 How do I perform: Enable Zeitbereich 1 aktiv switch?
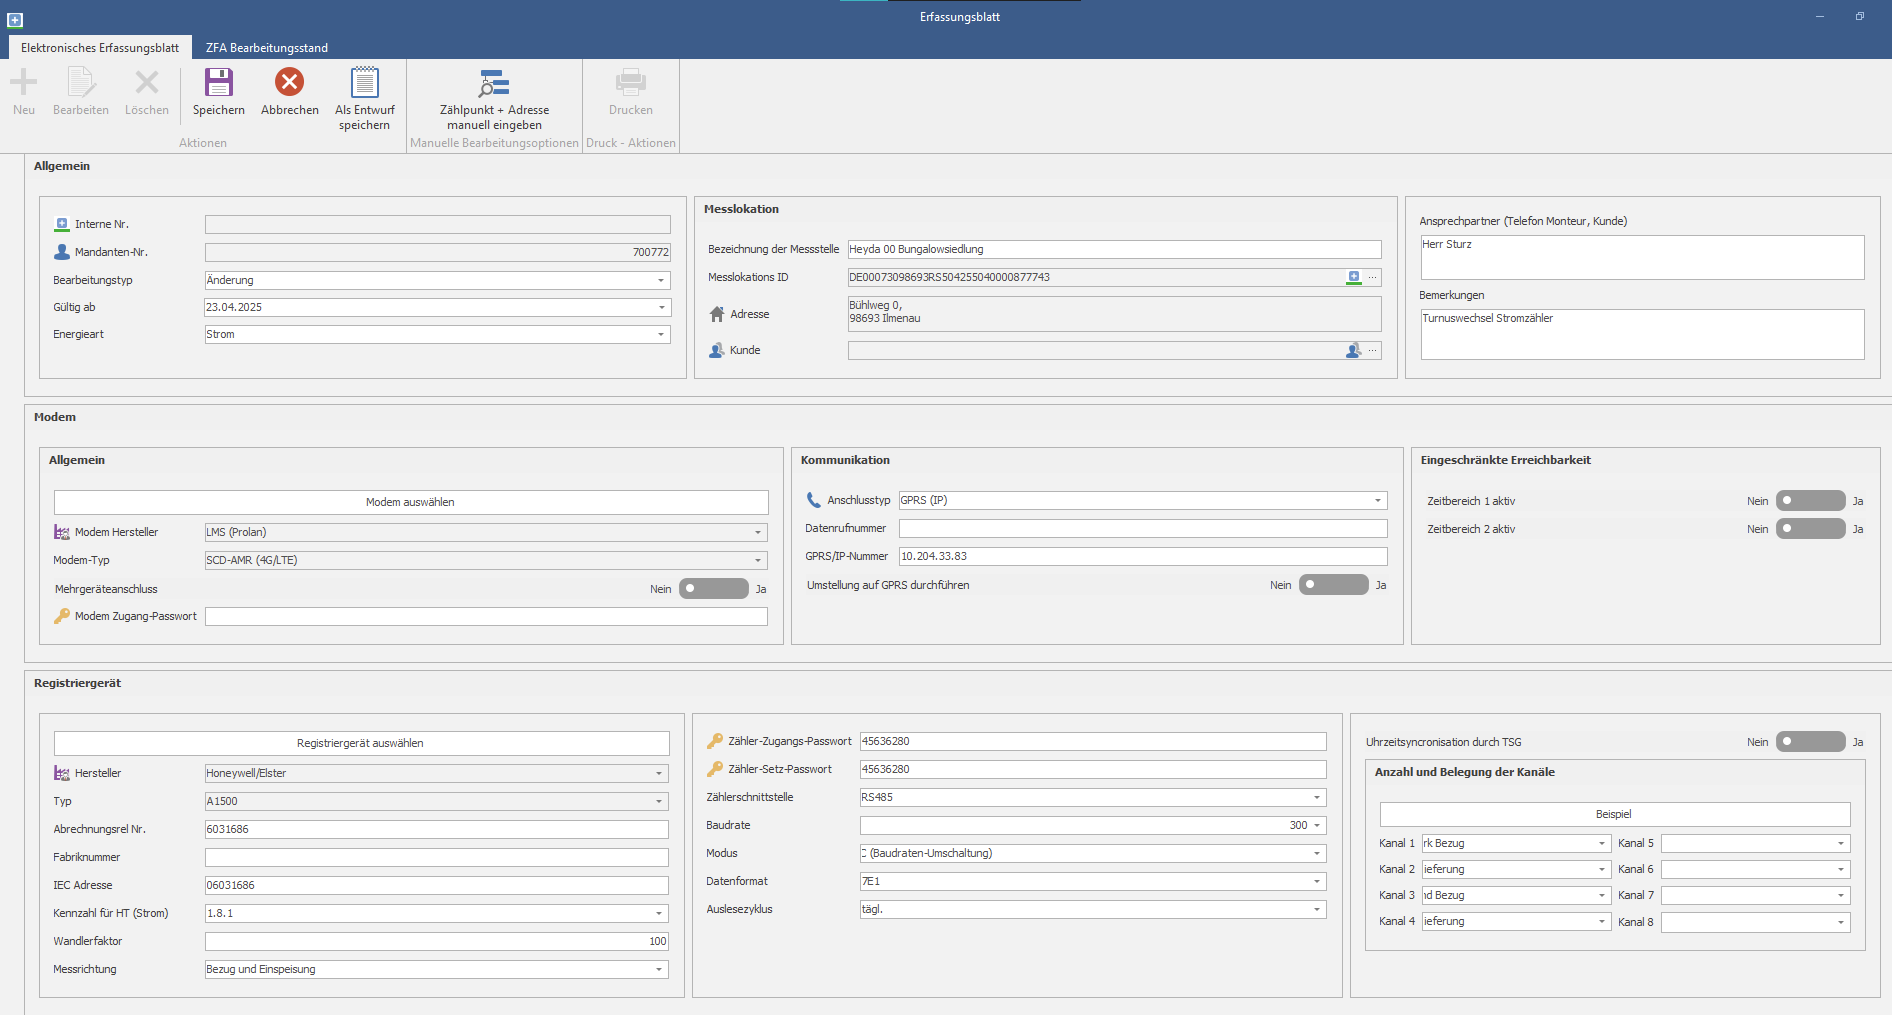(1810, 501)
